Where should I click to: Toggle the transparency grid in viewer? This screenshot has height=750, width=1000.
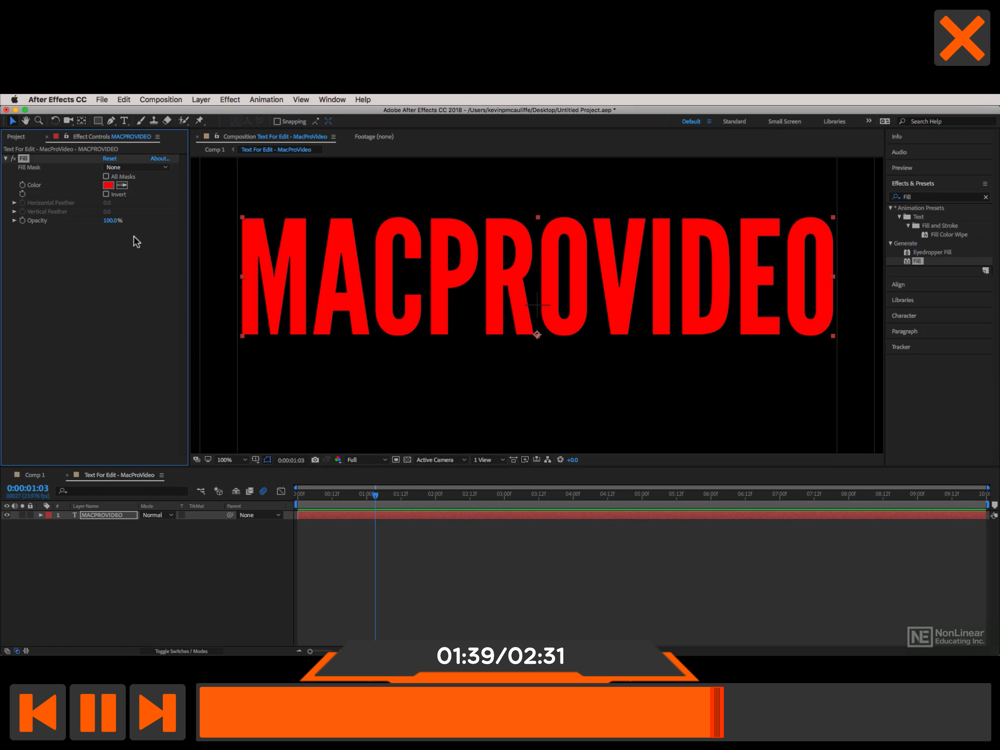(x=407, y=460)
